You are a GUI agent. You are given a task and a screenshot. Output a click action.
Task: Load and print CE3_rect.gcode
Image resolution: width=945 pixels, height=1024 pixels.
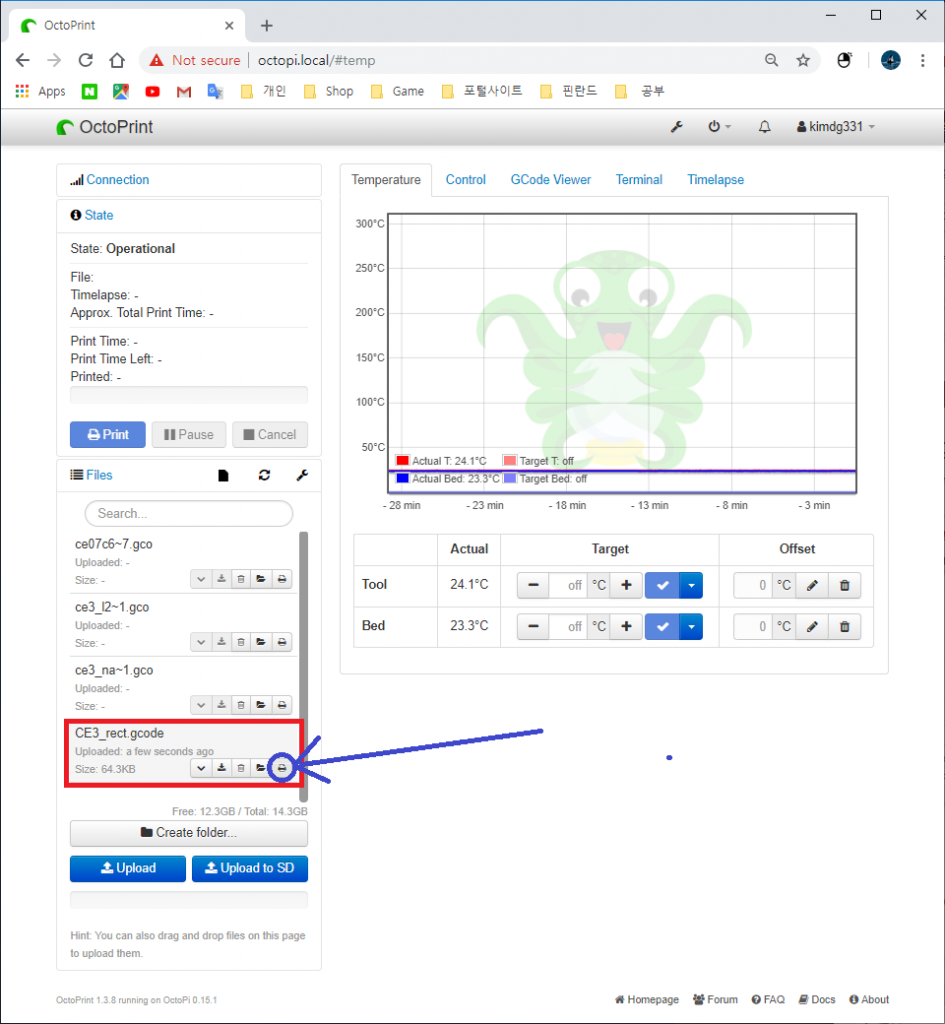(281, 769)
